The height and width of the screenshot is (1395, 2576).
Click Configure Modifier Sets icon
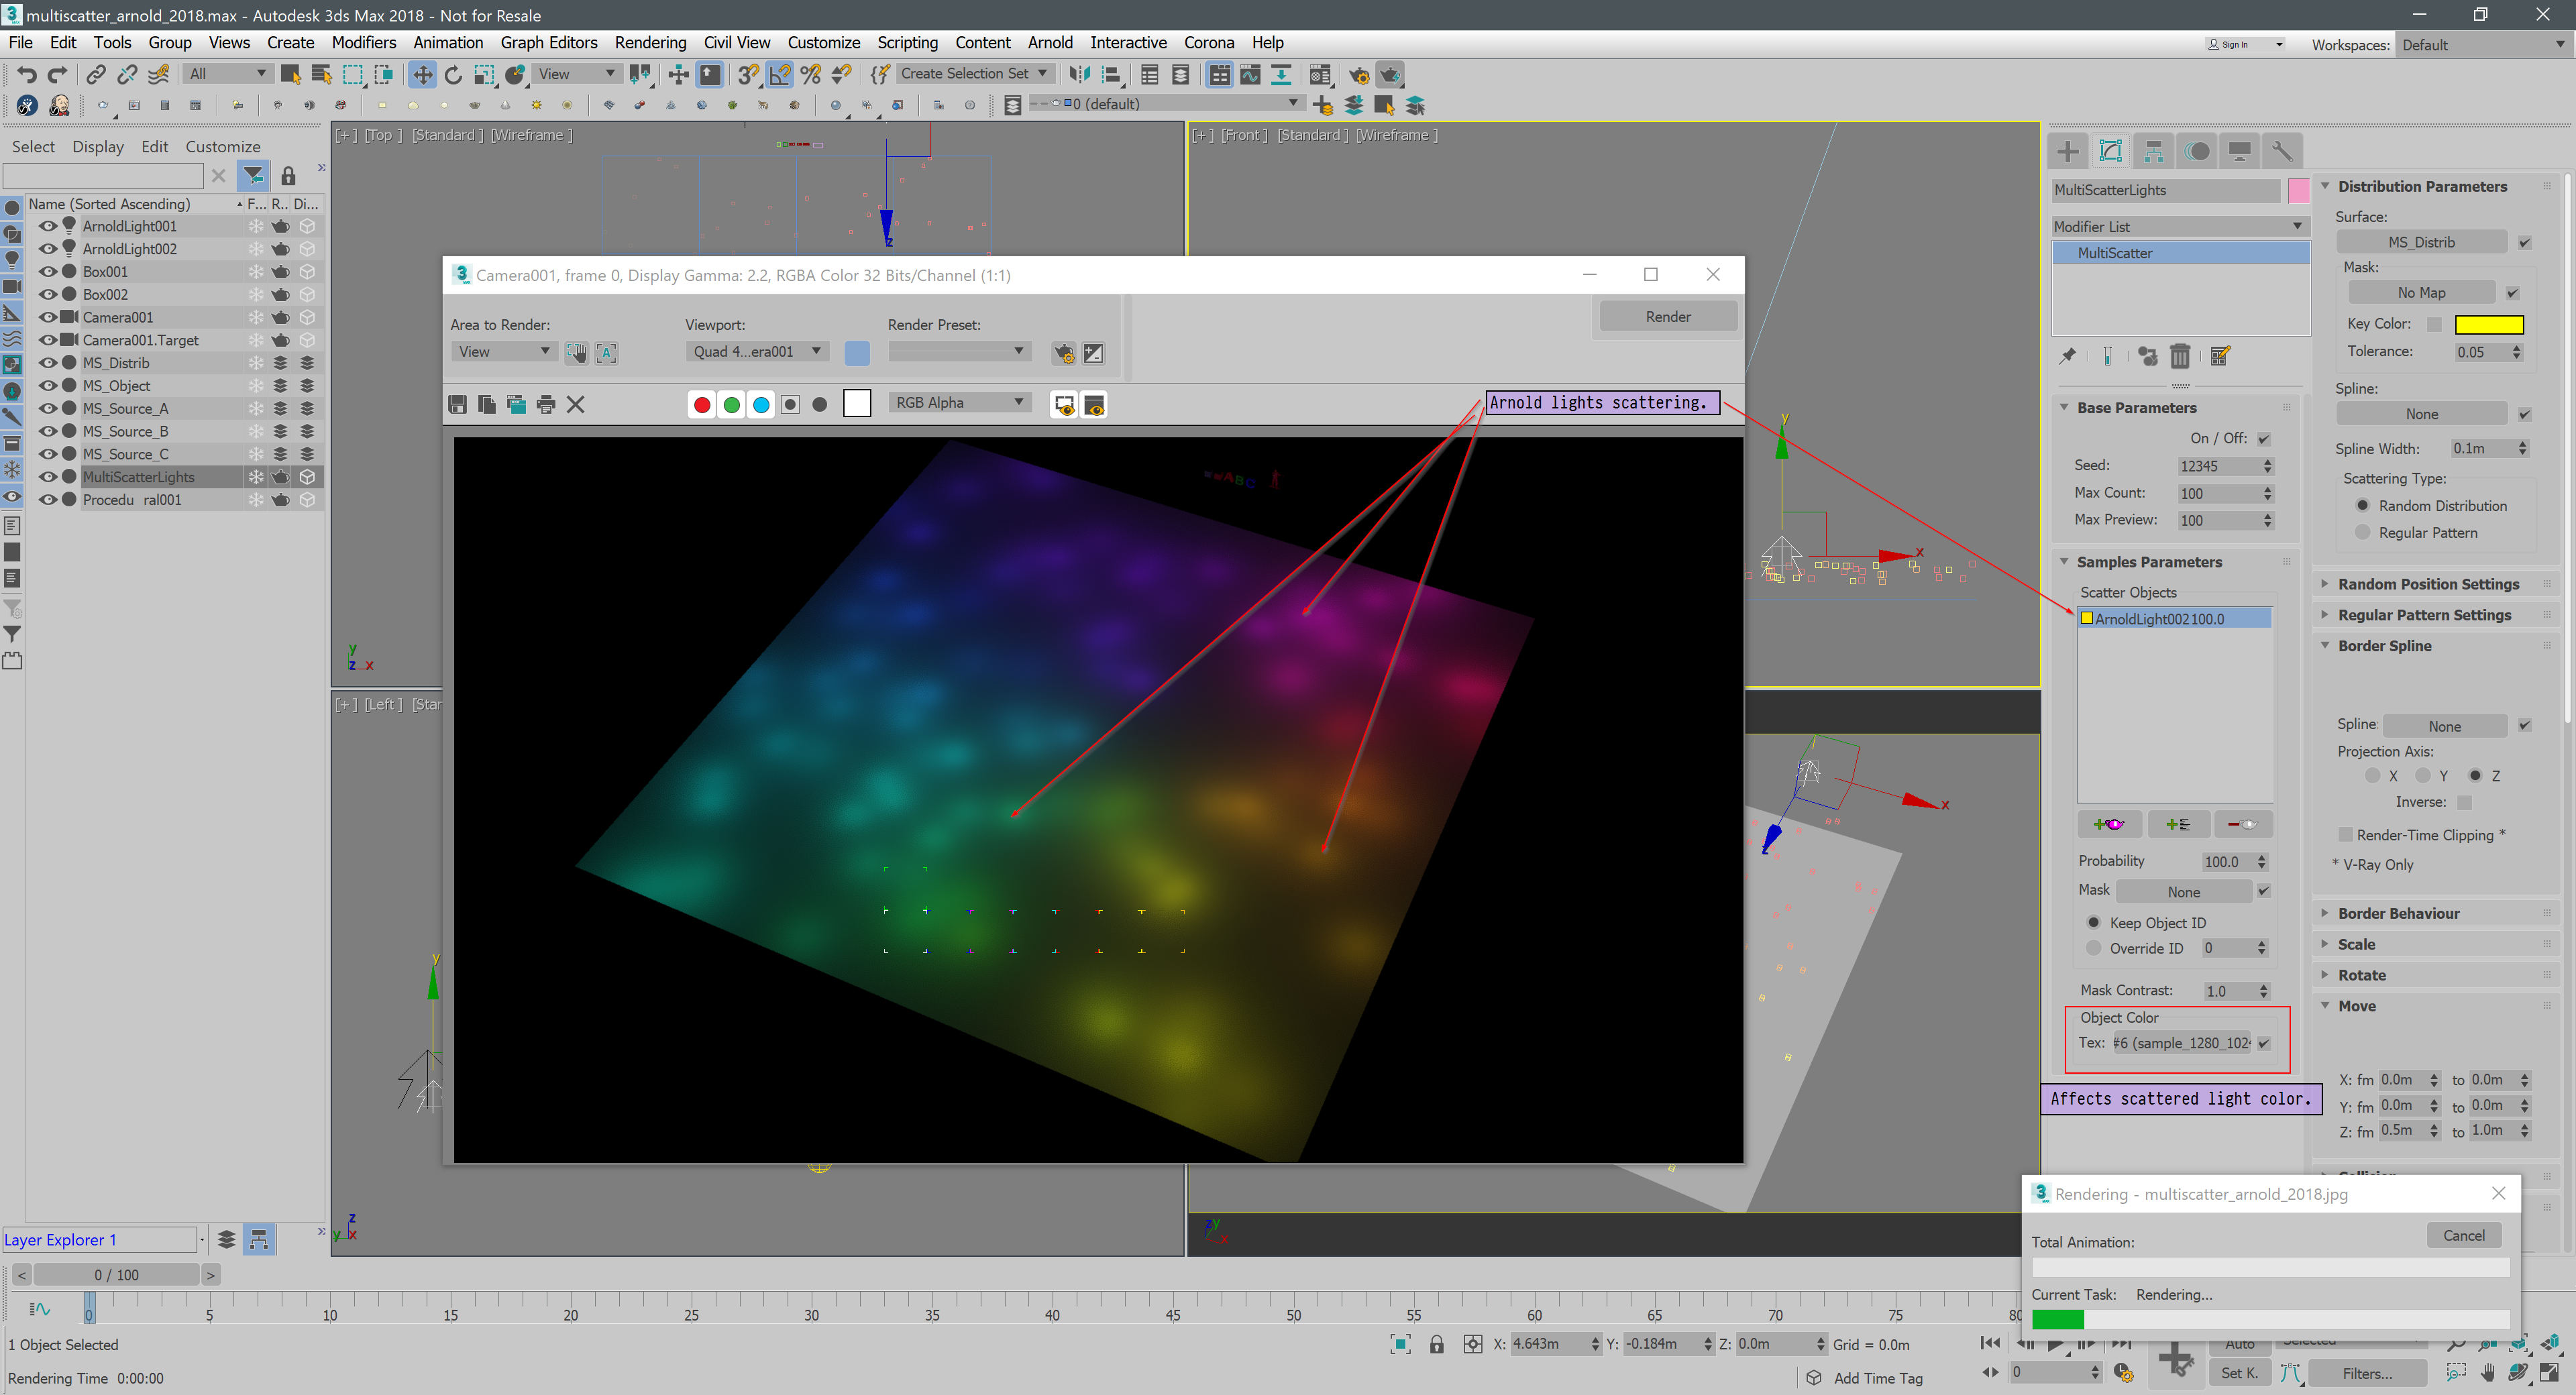2220,356
